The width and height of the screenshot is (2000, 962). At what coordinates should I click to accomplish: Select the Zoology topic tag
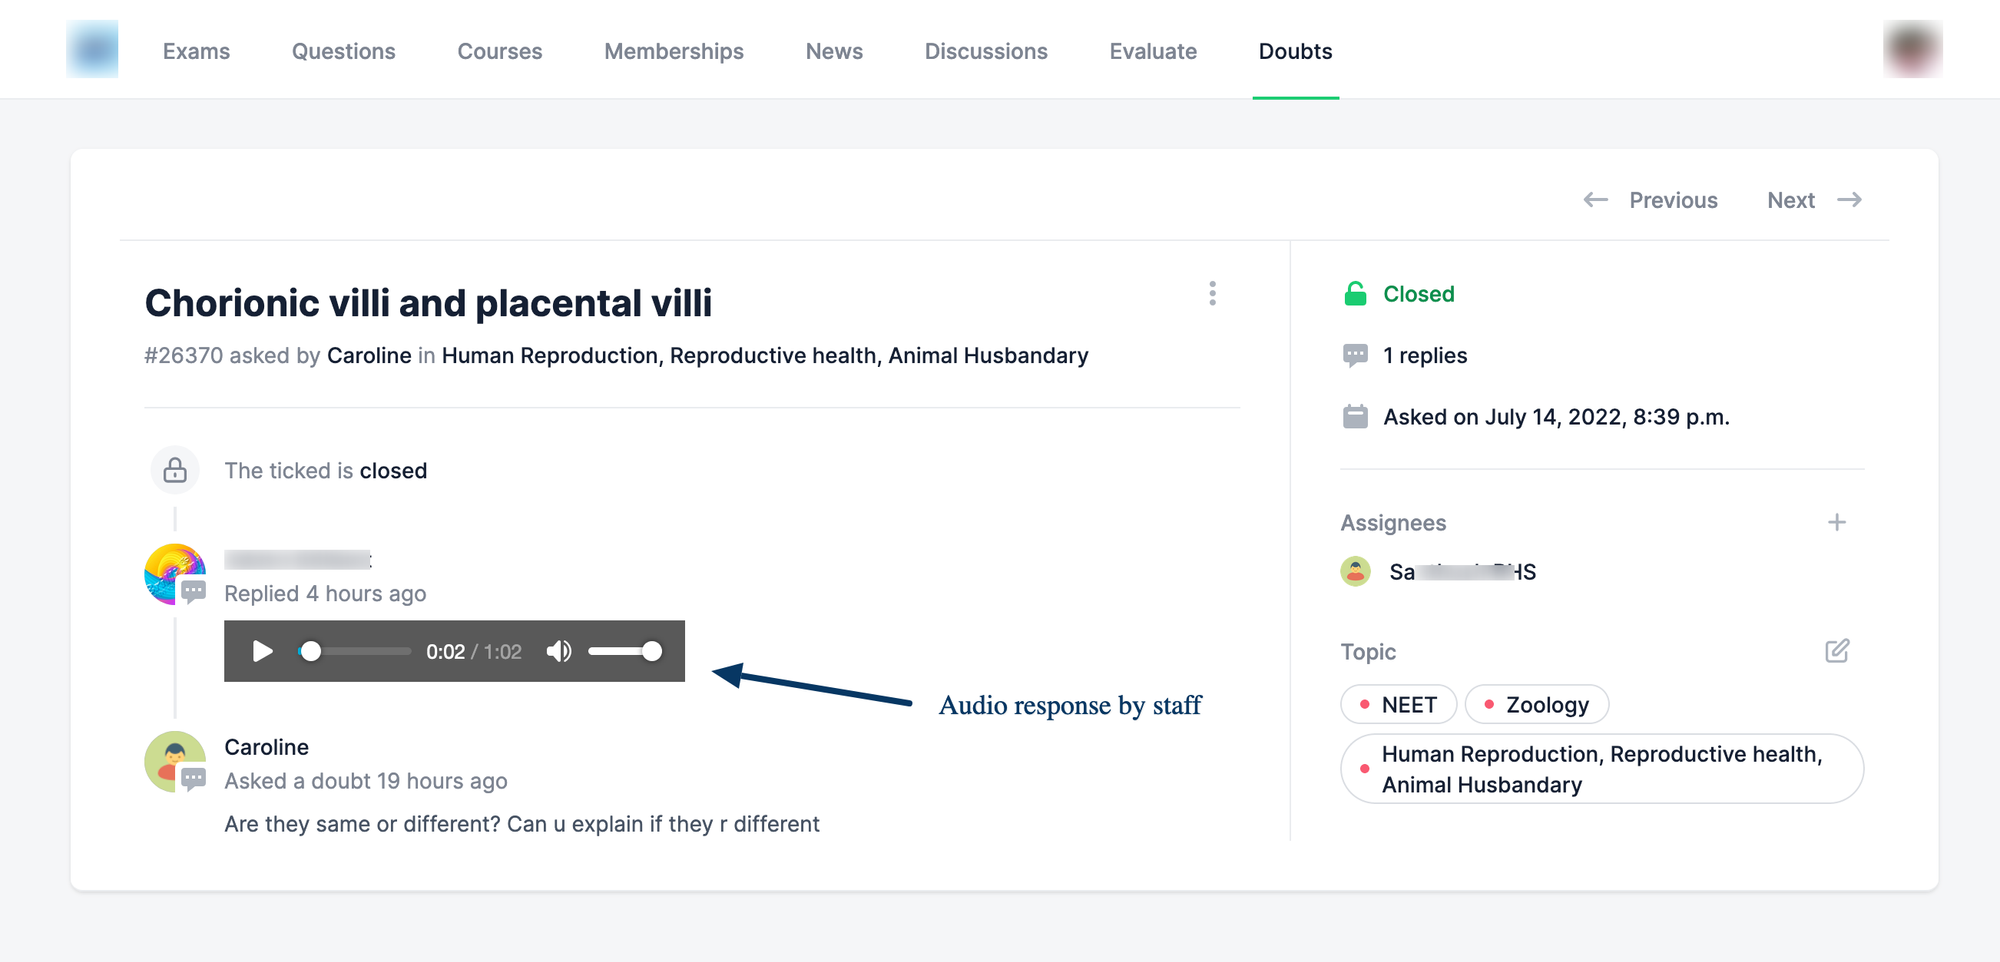click(1537, 705)
